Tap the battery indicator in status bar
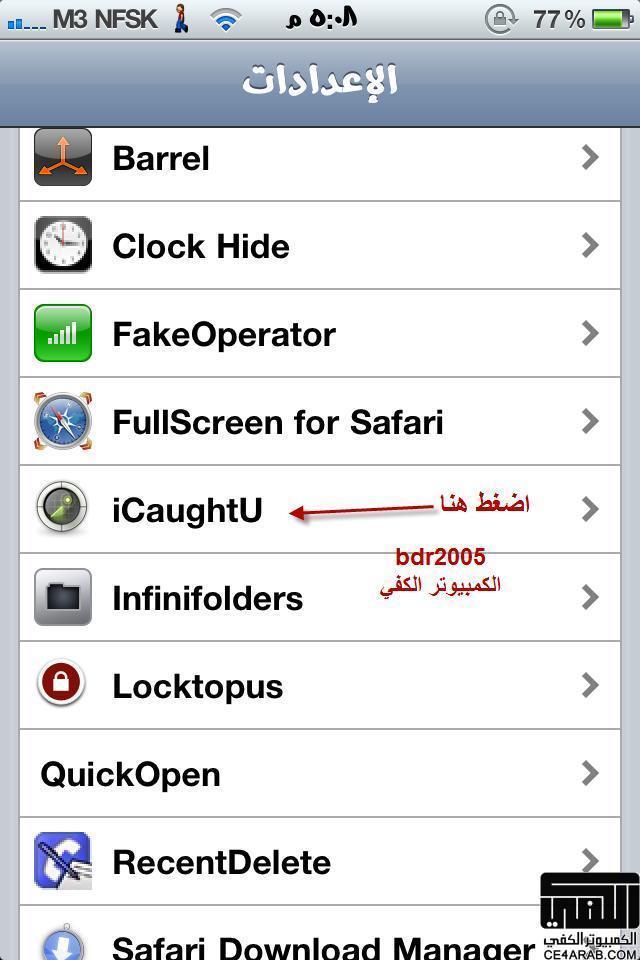The width and height of the screenshot is (640, 960). [x=612, y=20]
